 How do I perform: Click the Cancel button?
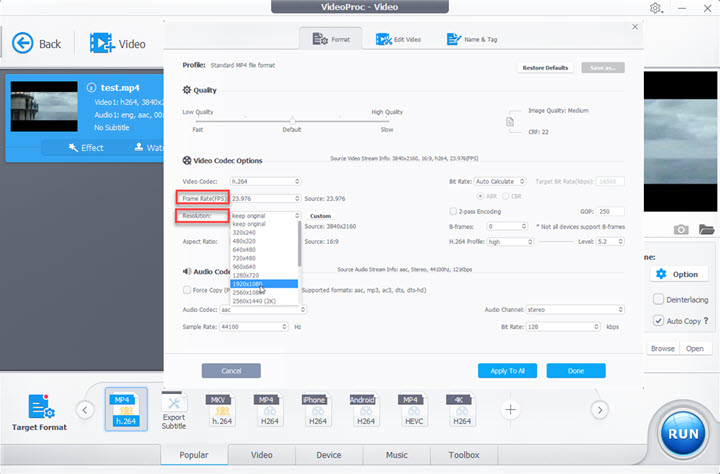coord(231,371)
